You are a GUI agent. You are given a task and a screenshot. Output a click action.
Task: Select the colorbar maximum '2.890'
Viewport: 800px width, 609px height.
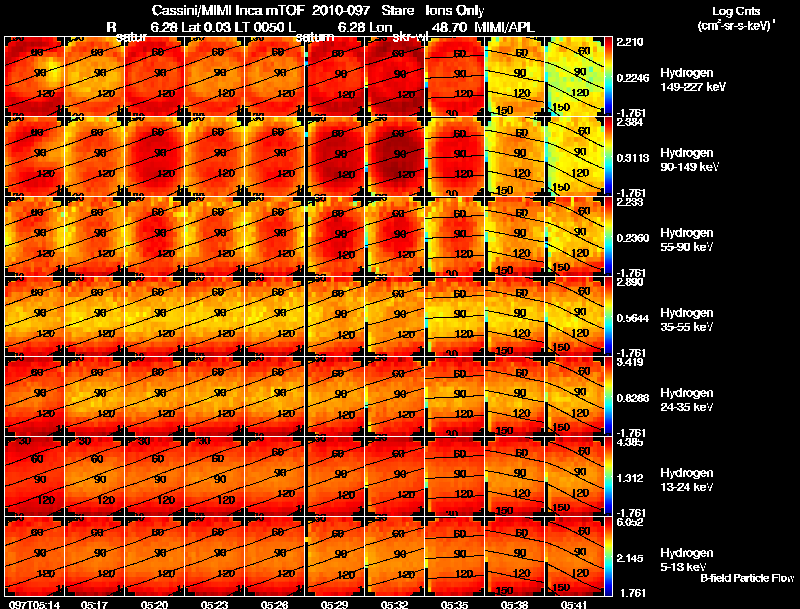click(630, 282)
